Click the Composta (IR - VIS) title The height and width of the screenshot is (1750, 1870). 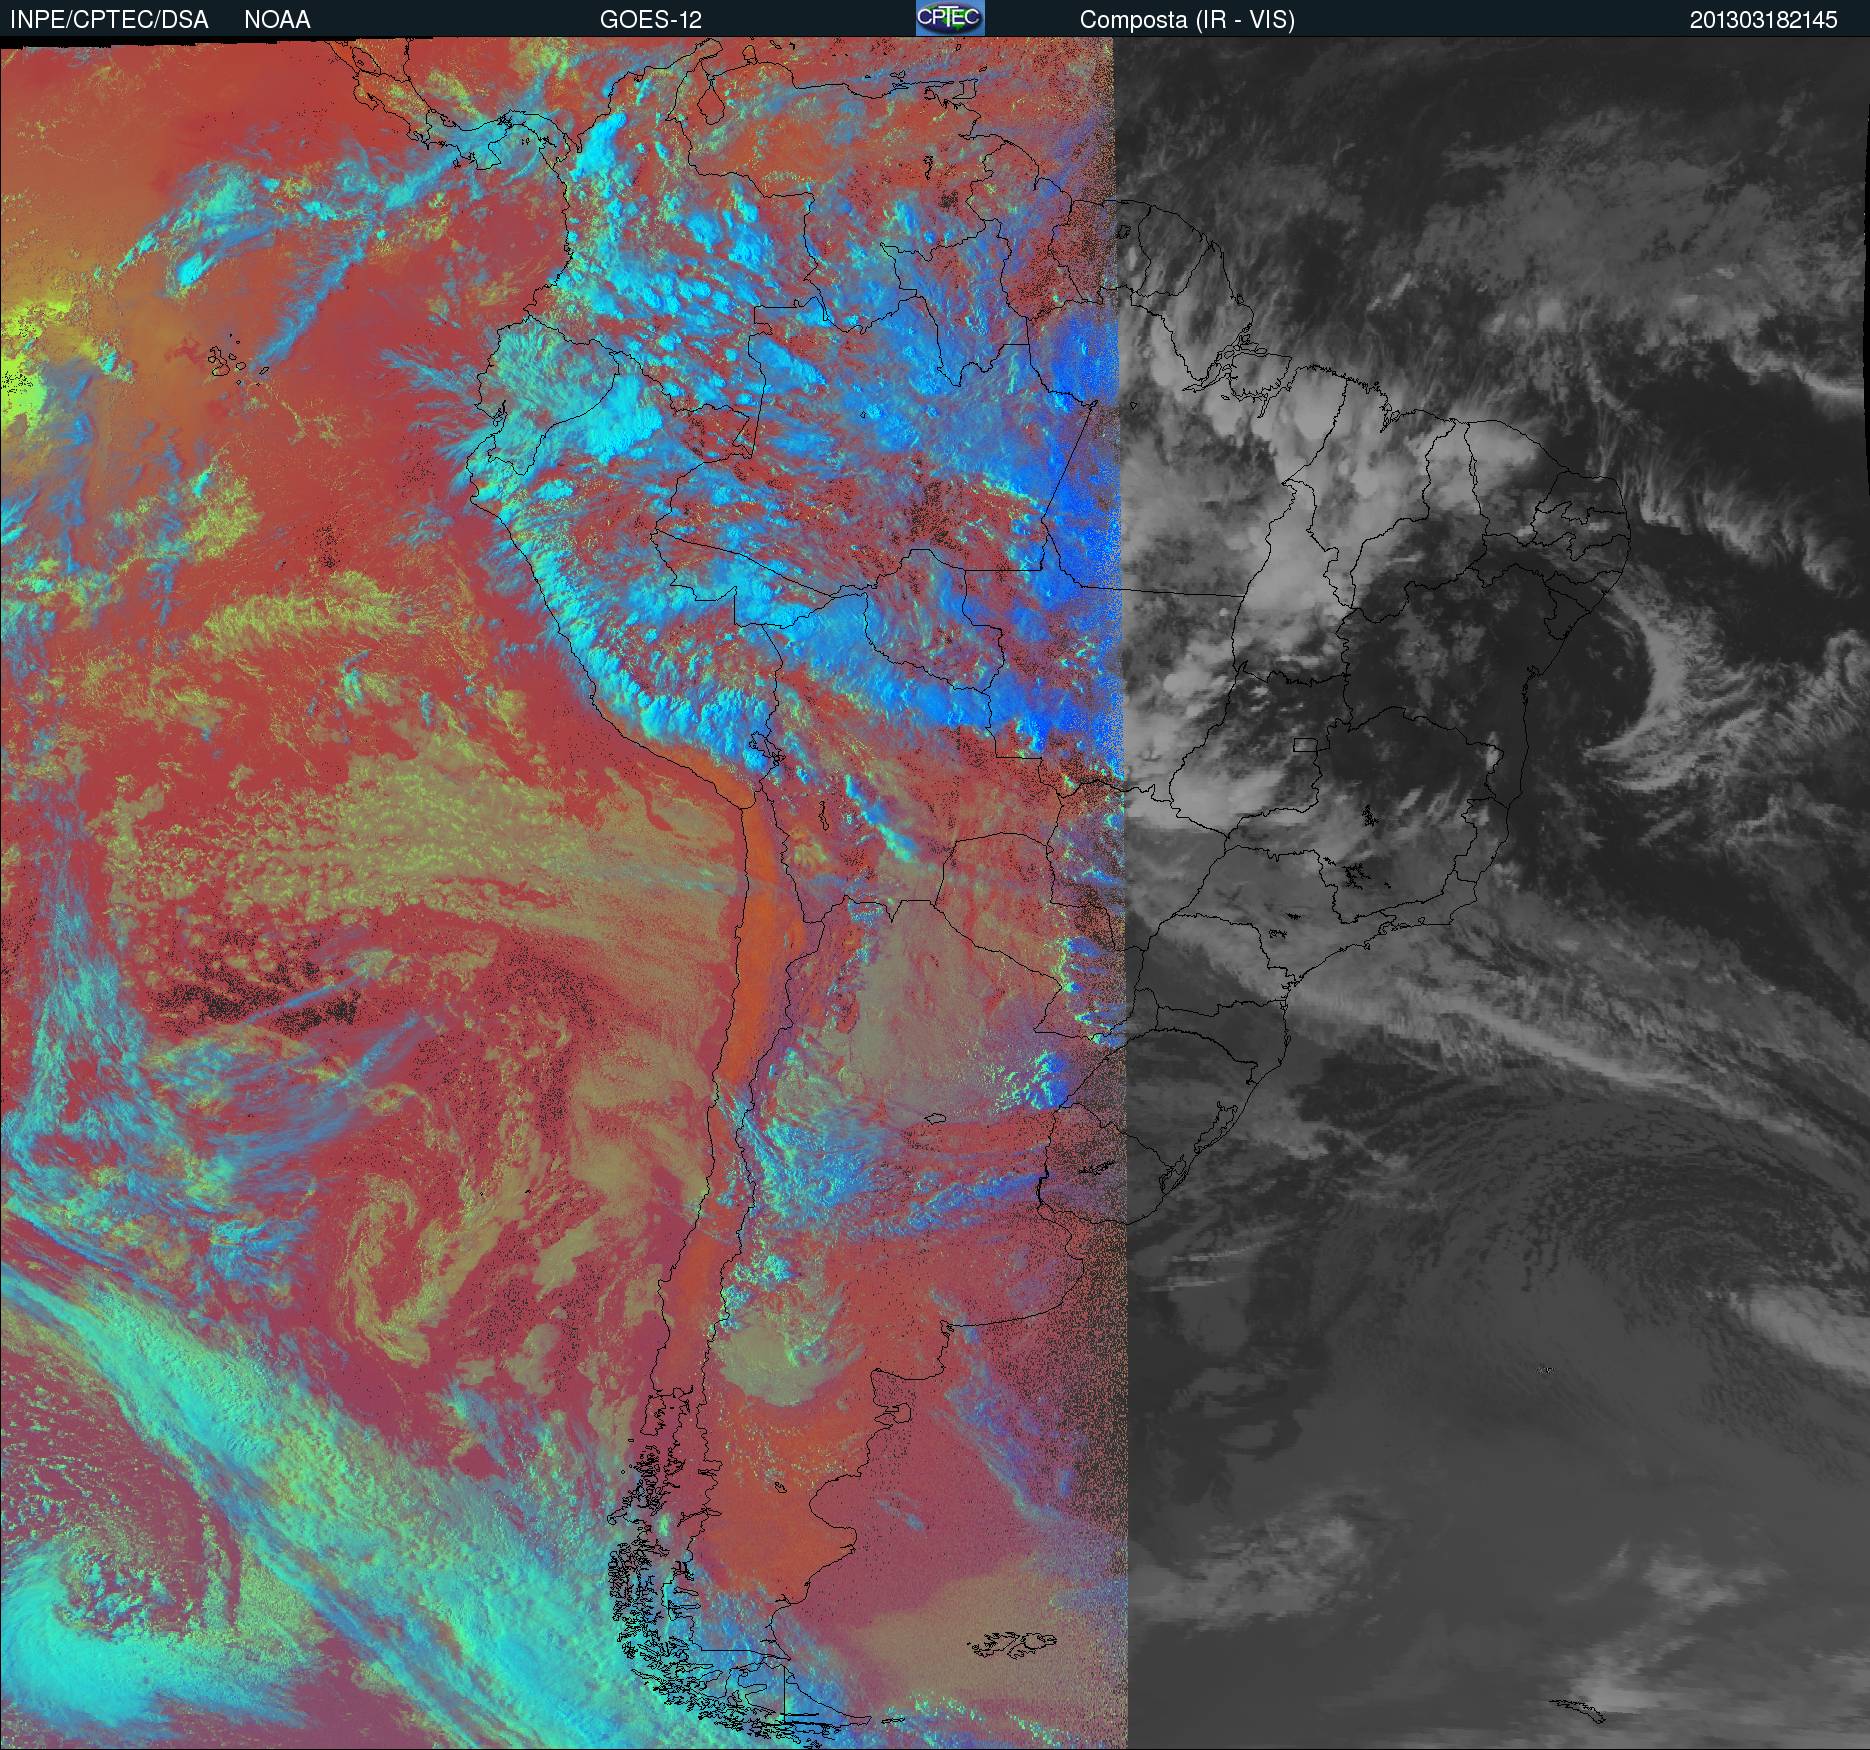pyautogui.click(x=1187, y=20)
